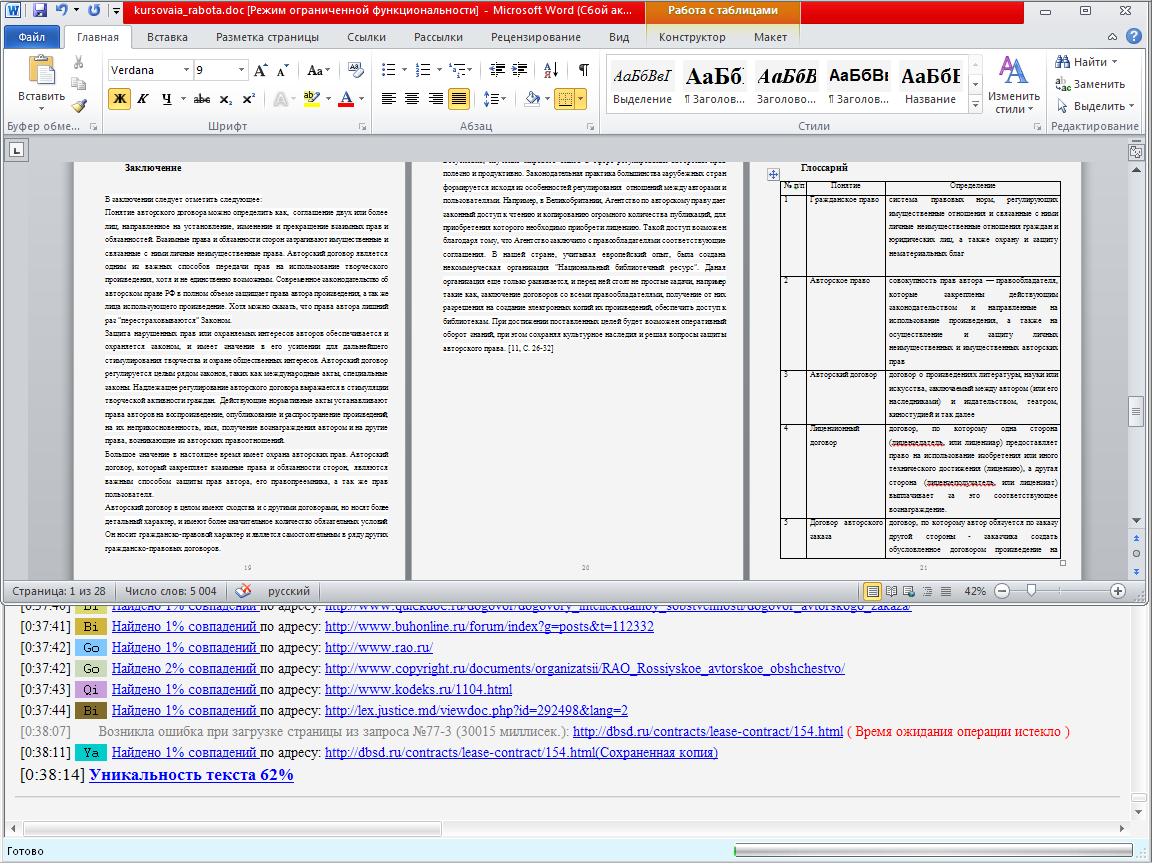This screenshot has height=864, width=1152.
Task: Open the Verdana font name dropdown
Action: (186, 70)
